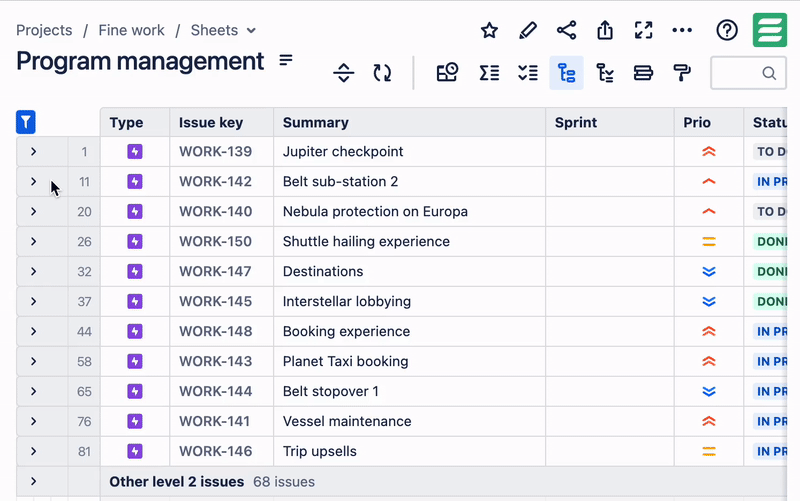800x501 pixels.
Task: Click the refresh sync icon
Action: pyautogui.click(x=382, y=73)
